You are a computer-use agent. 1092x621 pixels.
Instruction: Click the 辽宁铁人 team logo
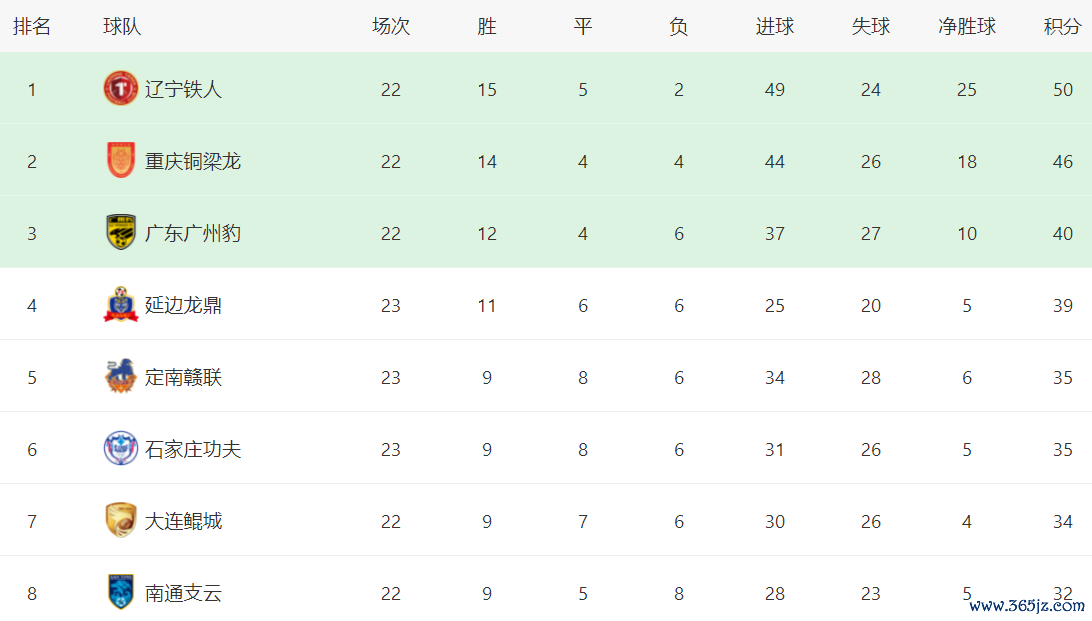(121, 89)
